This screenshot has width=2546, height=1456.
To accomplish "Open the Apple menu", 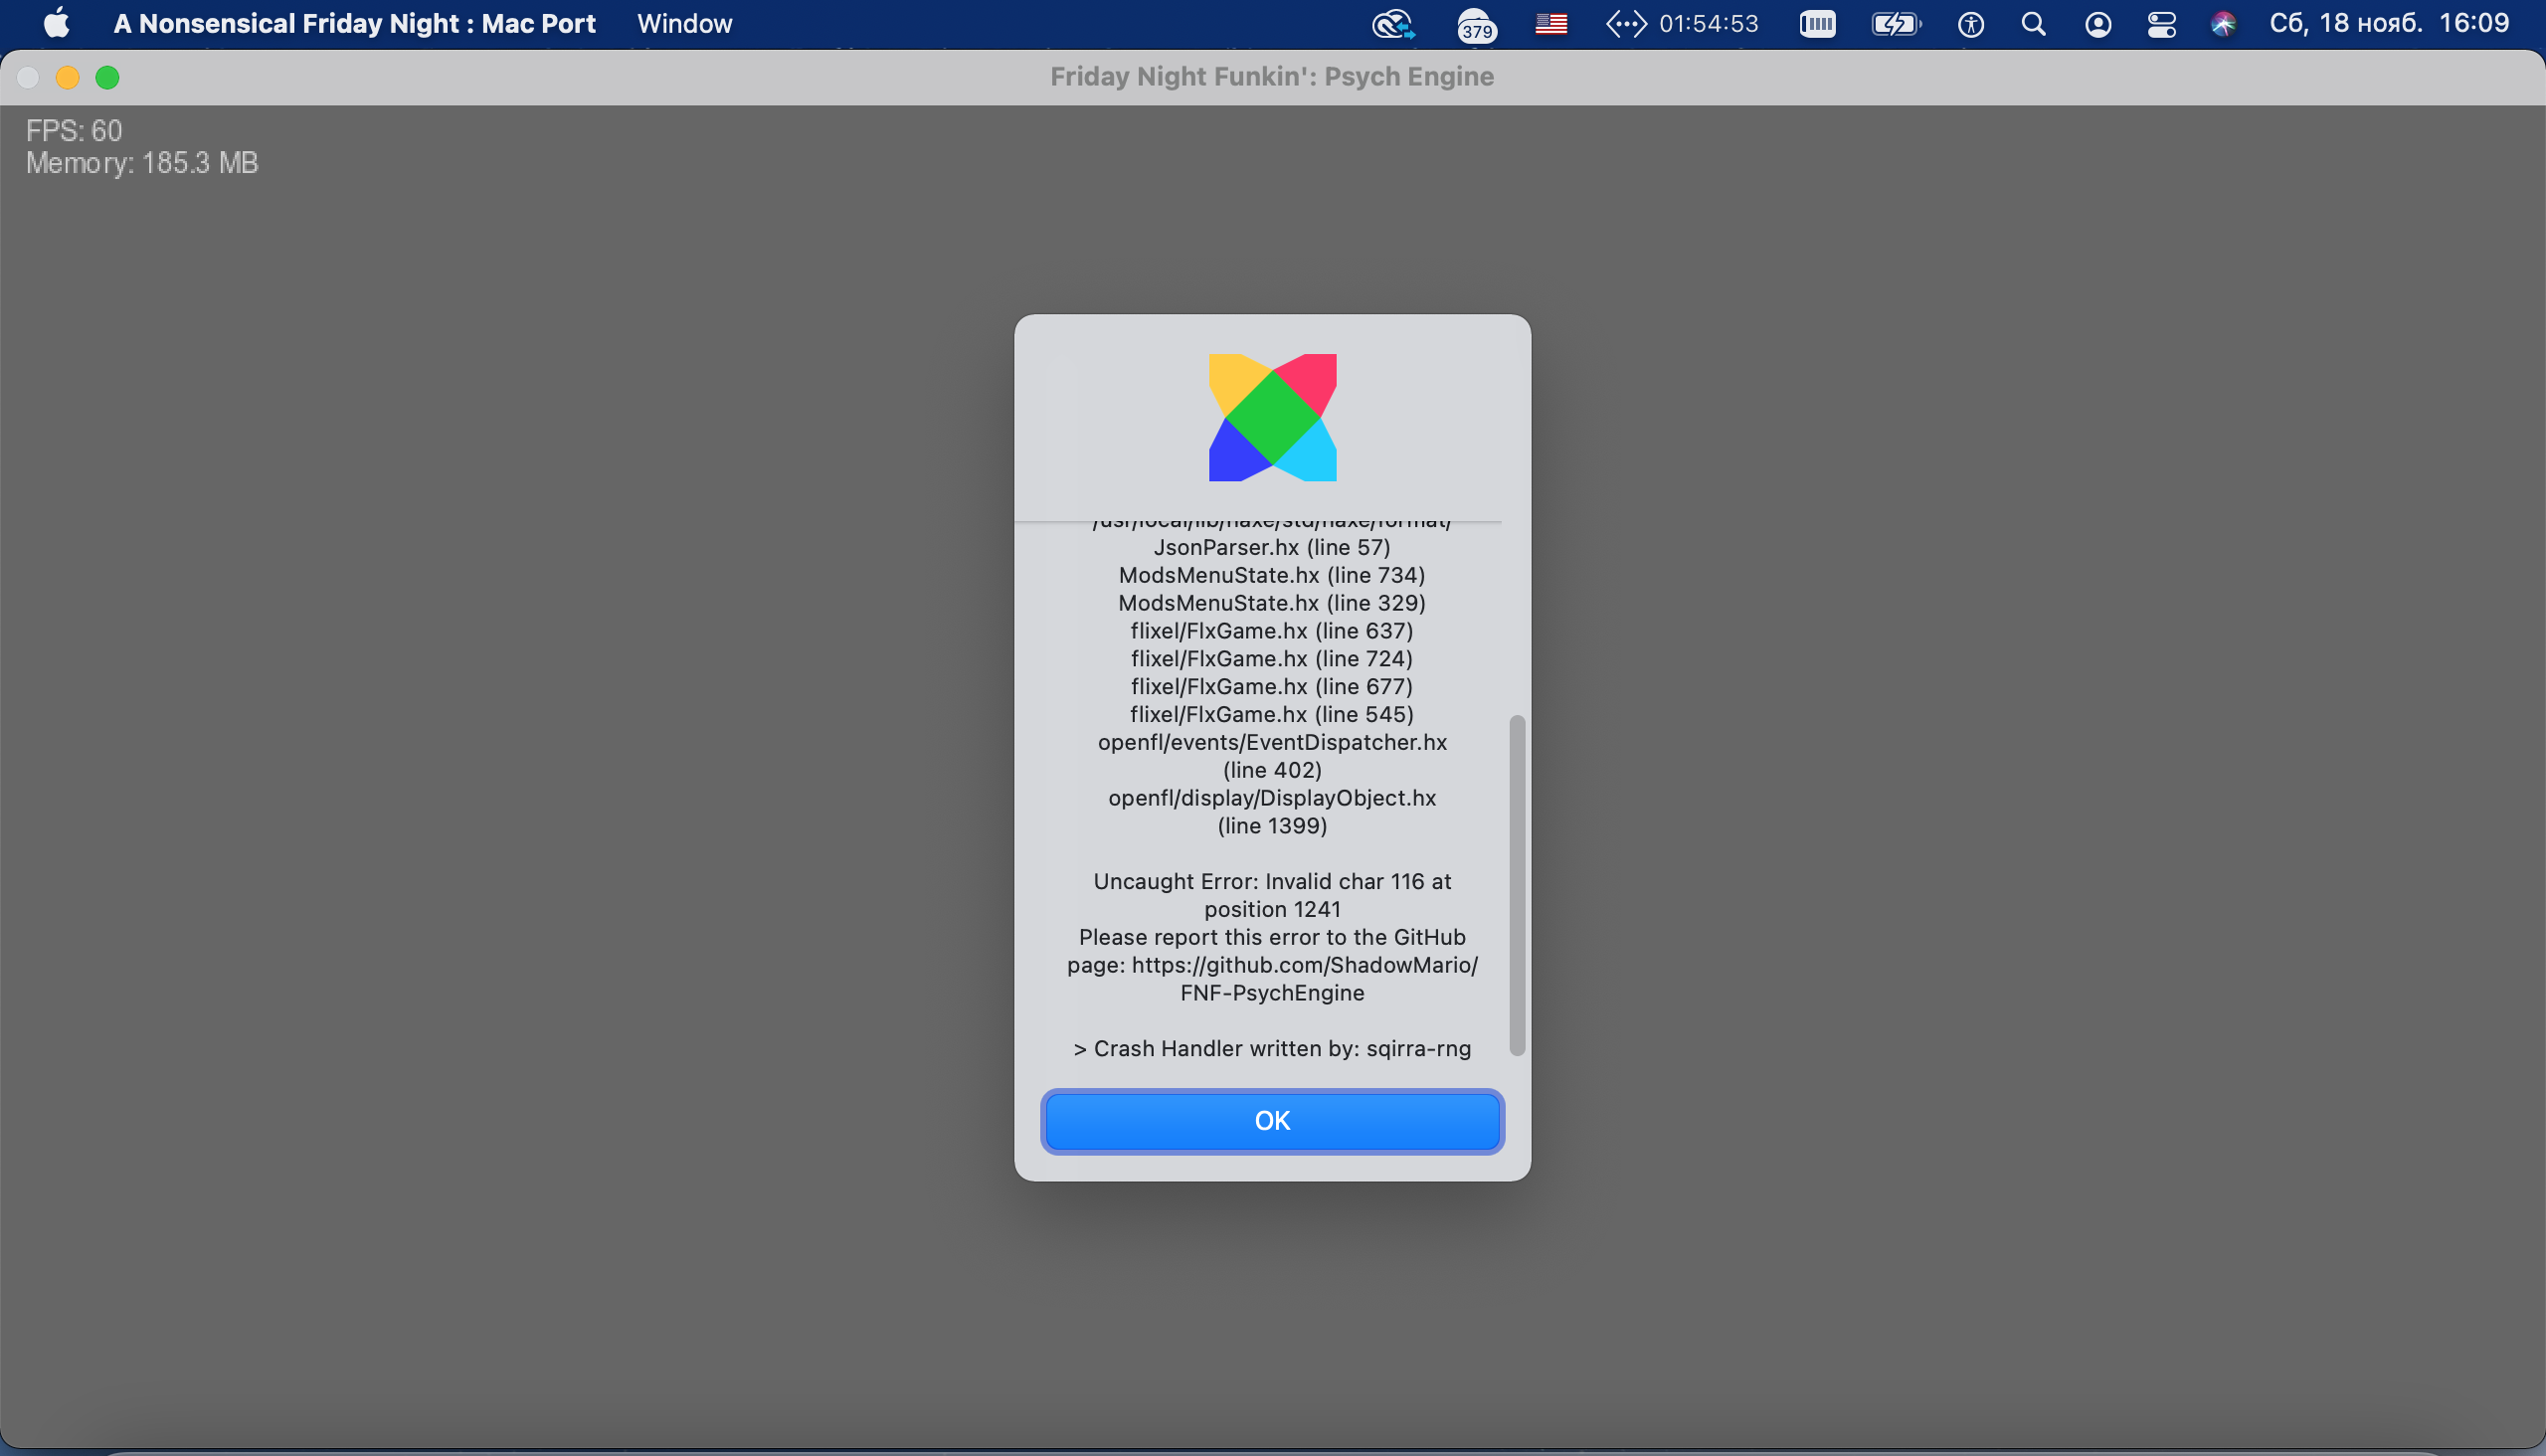I will coord(57,23).
